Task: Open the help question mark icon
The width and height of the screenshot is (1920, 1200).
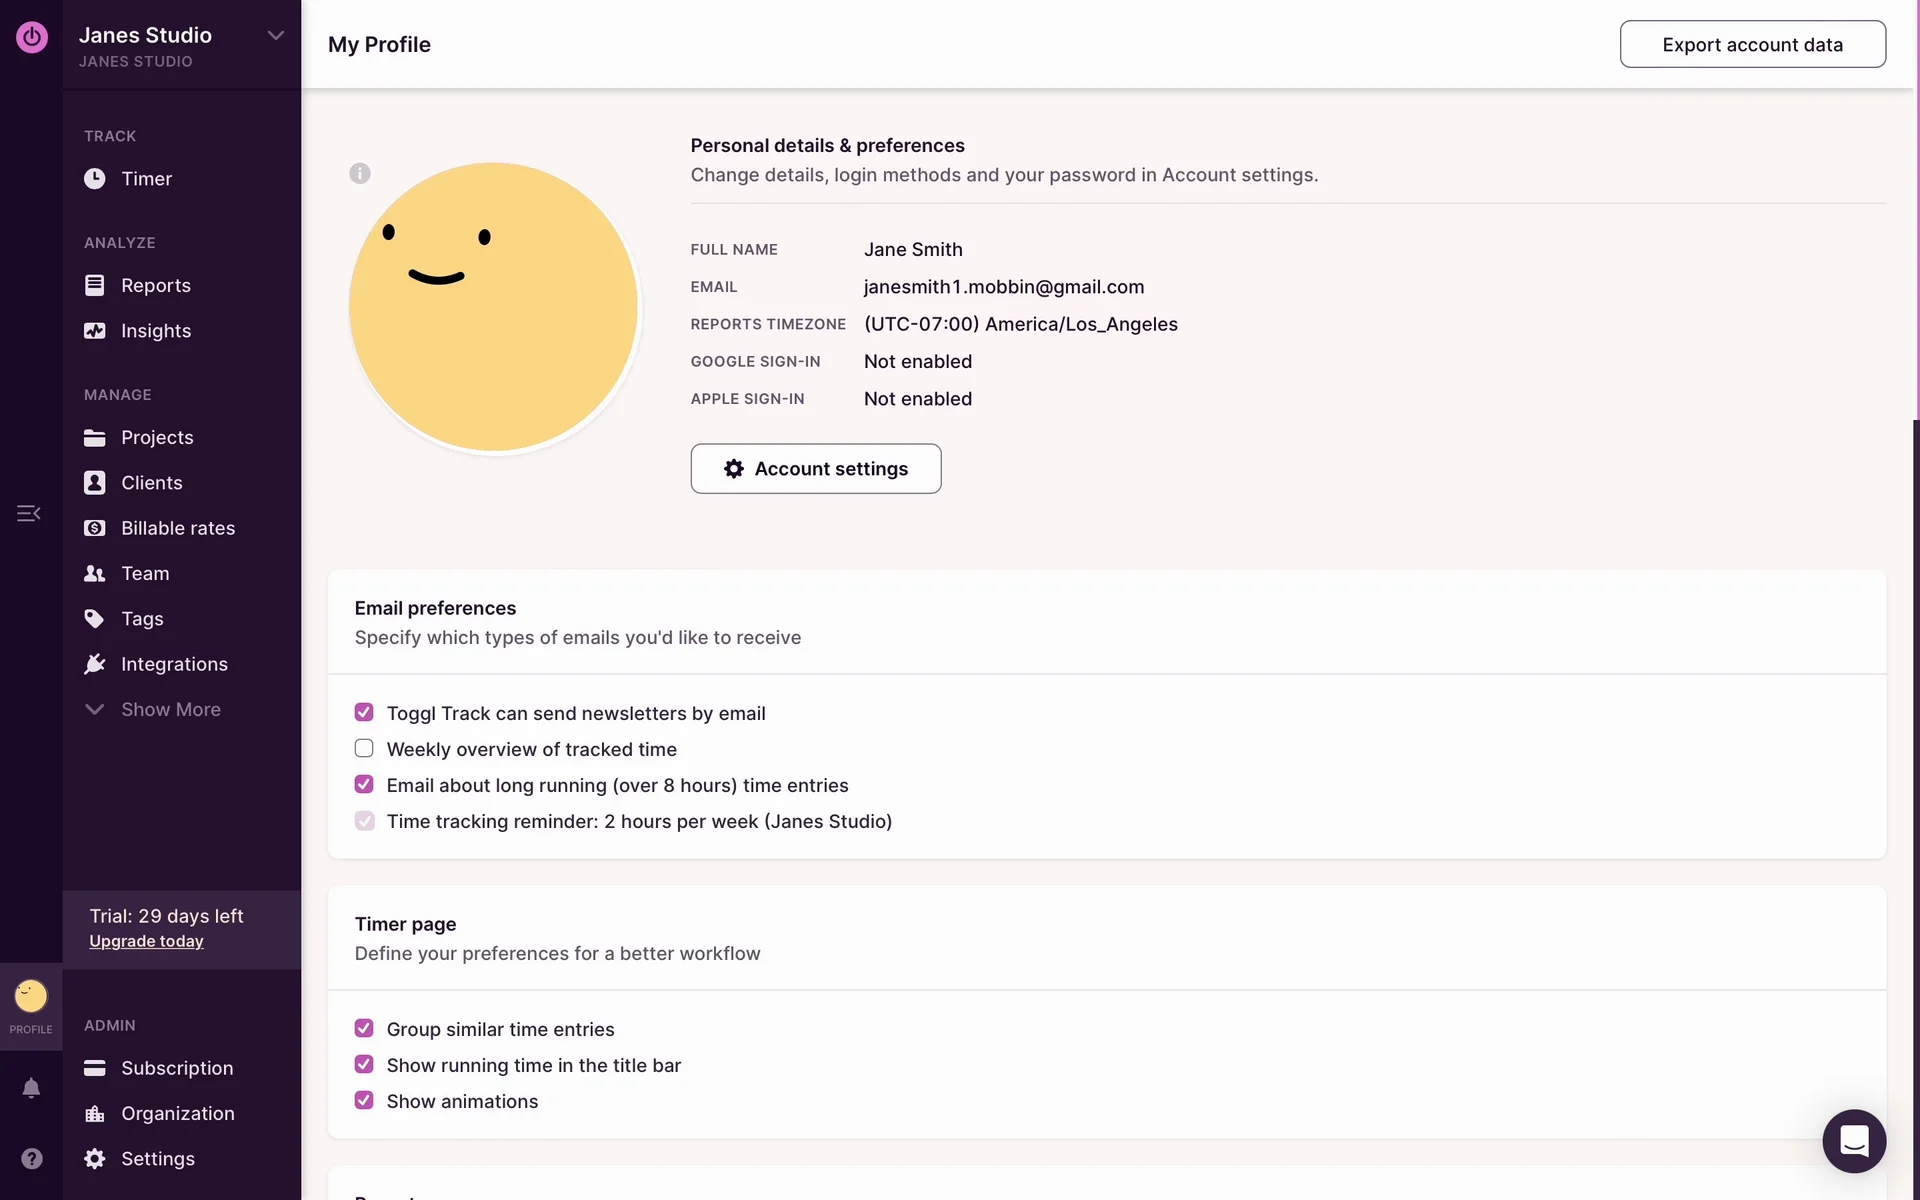Action: tap(31, 1158)
